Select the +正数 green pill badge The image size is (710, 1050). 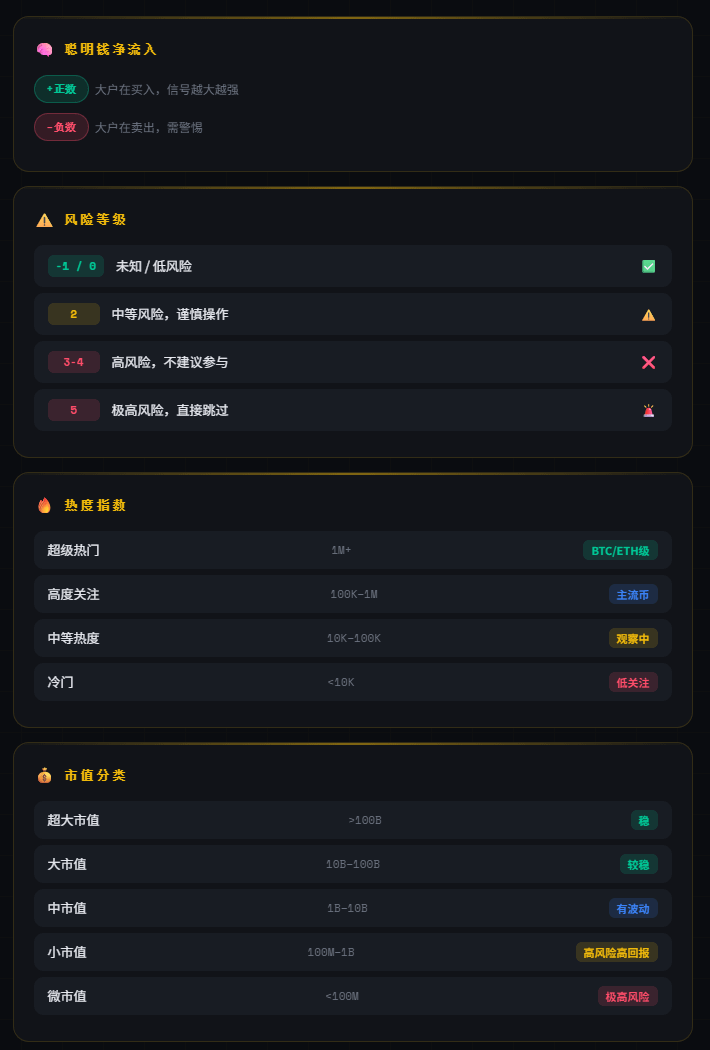point(62,89)
